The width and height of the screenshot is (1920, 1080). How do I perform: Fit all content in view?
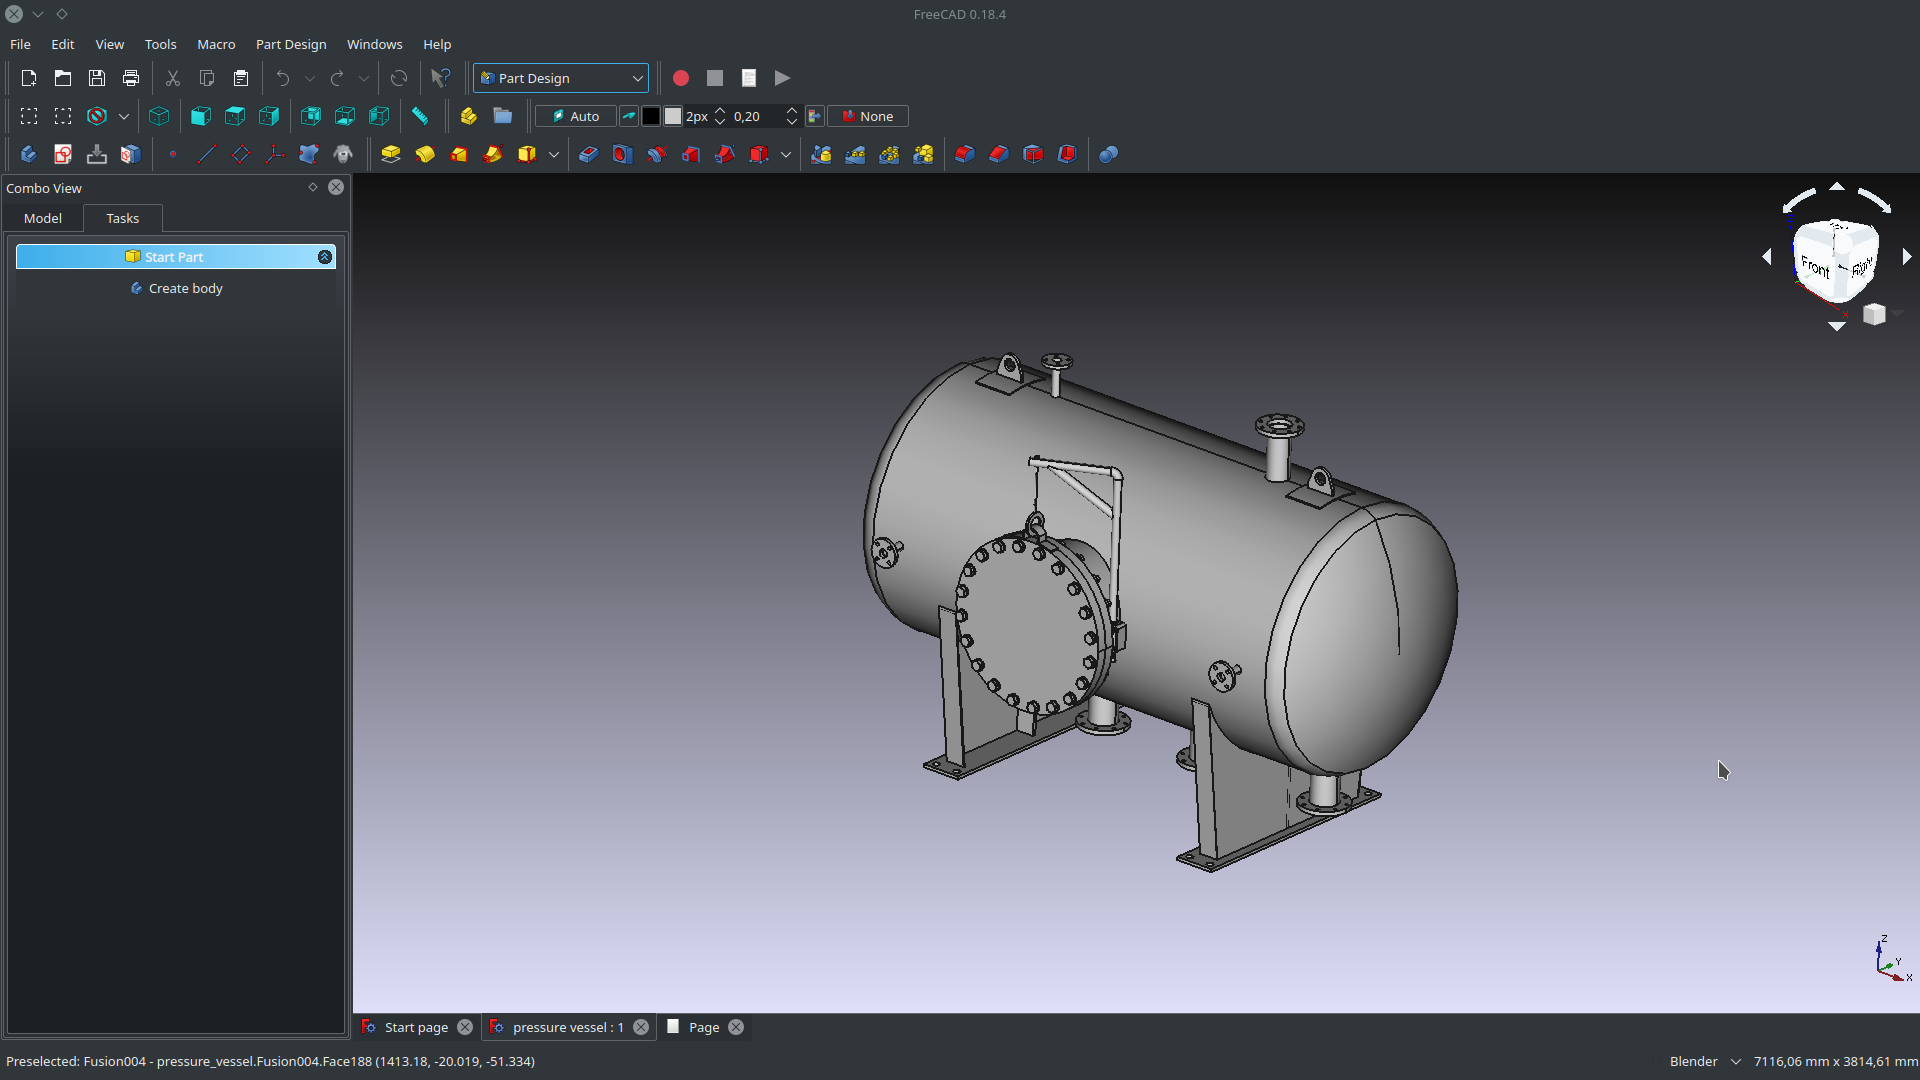pos(29,116)
